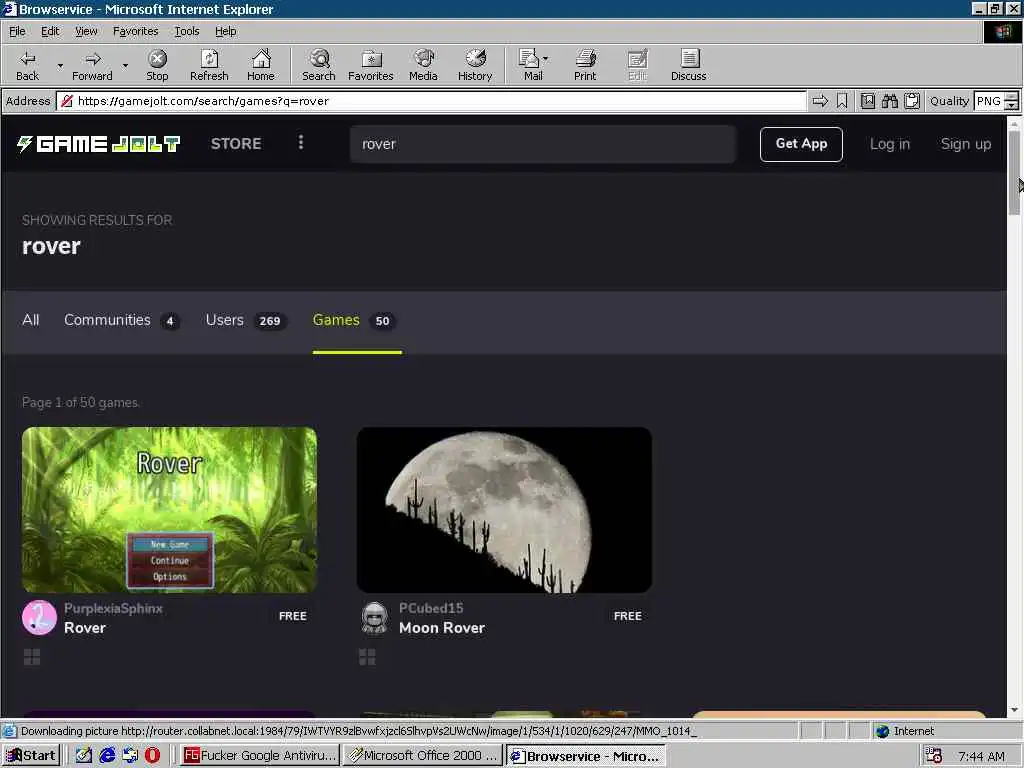Screen dimensions: 1024x768
Task: Open the Rover jungle game thumbnail
Action: tap(169, 509)
